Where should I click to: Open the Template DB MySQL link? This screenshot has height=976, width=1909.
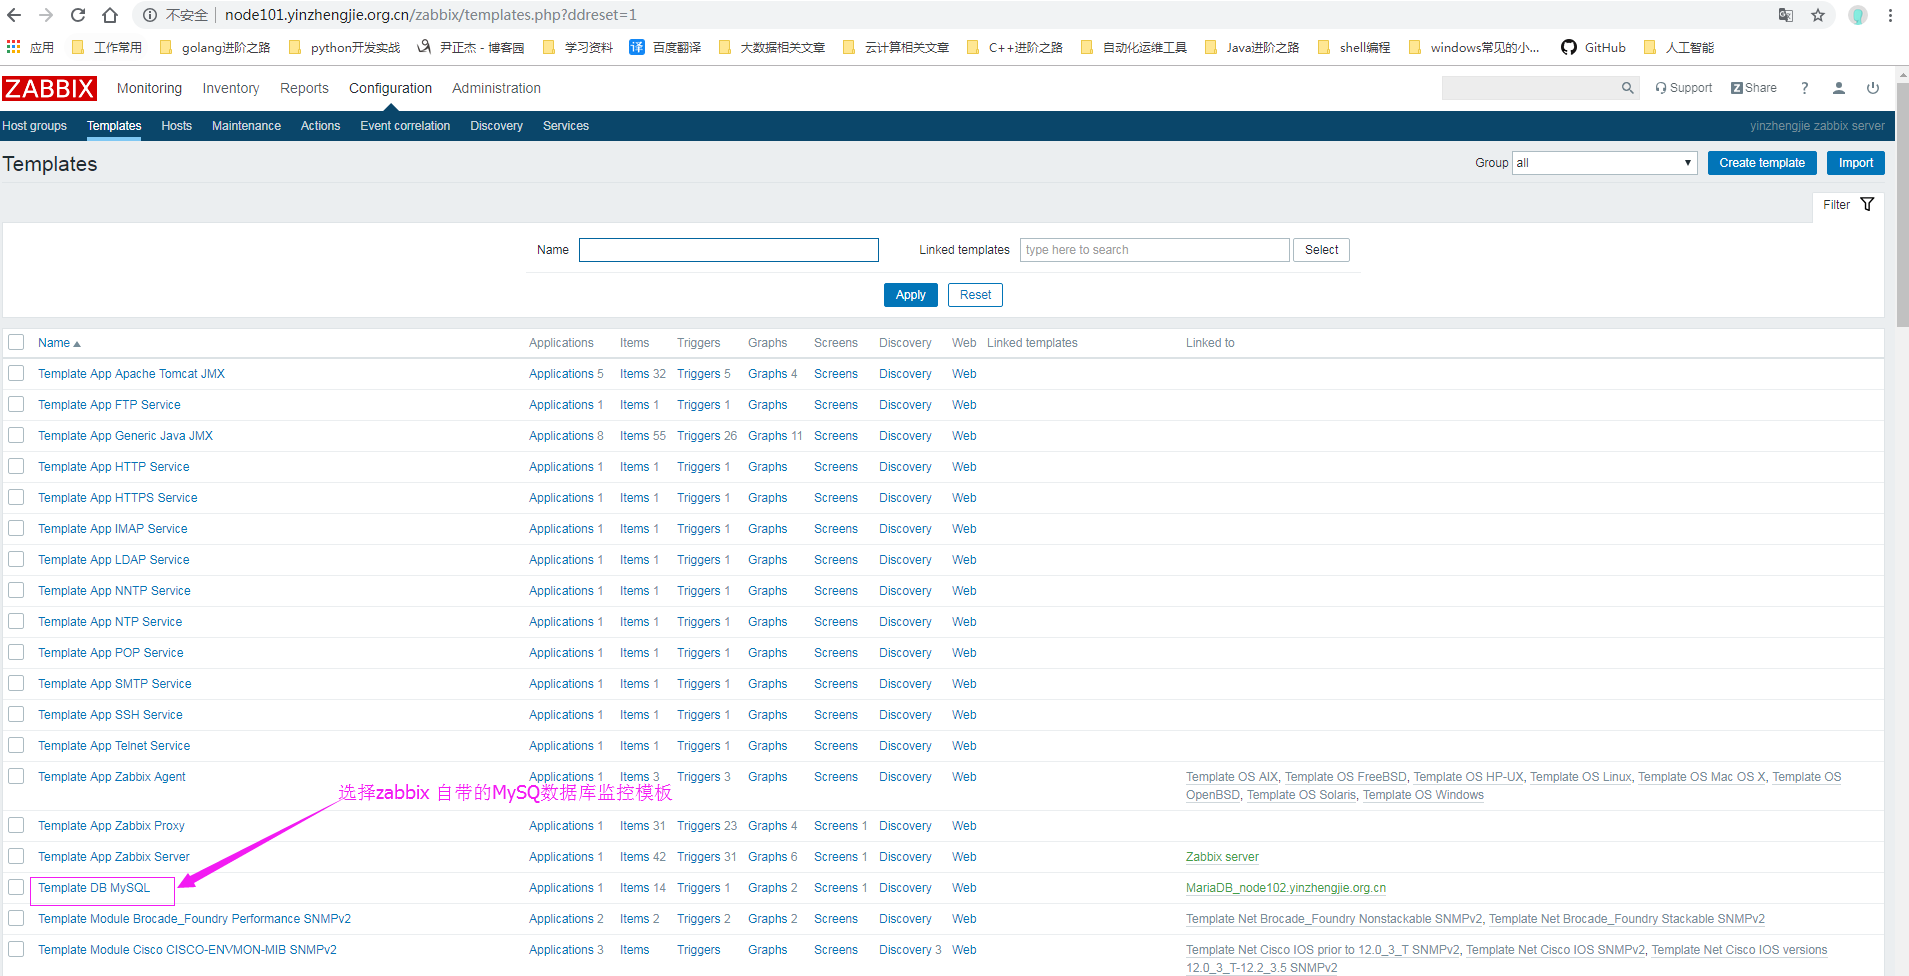pos(94,888)
